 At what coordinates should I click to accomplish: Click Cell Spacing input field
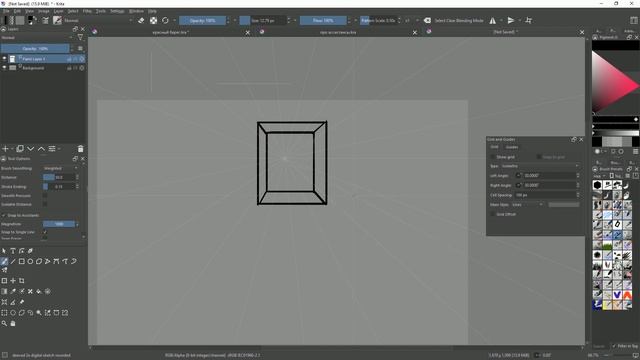(x=545, y=195)
